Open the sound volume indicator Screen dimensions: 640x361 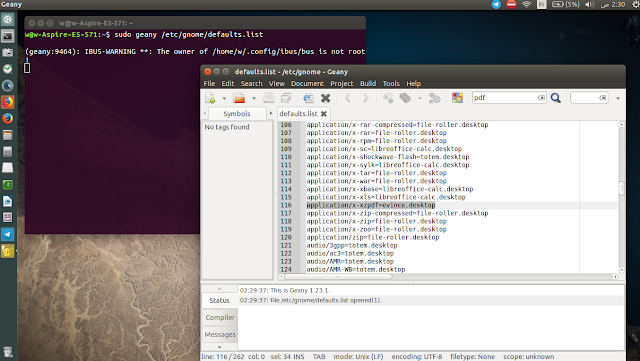(590, 4)
